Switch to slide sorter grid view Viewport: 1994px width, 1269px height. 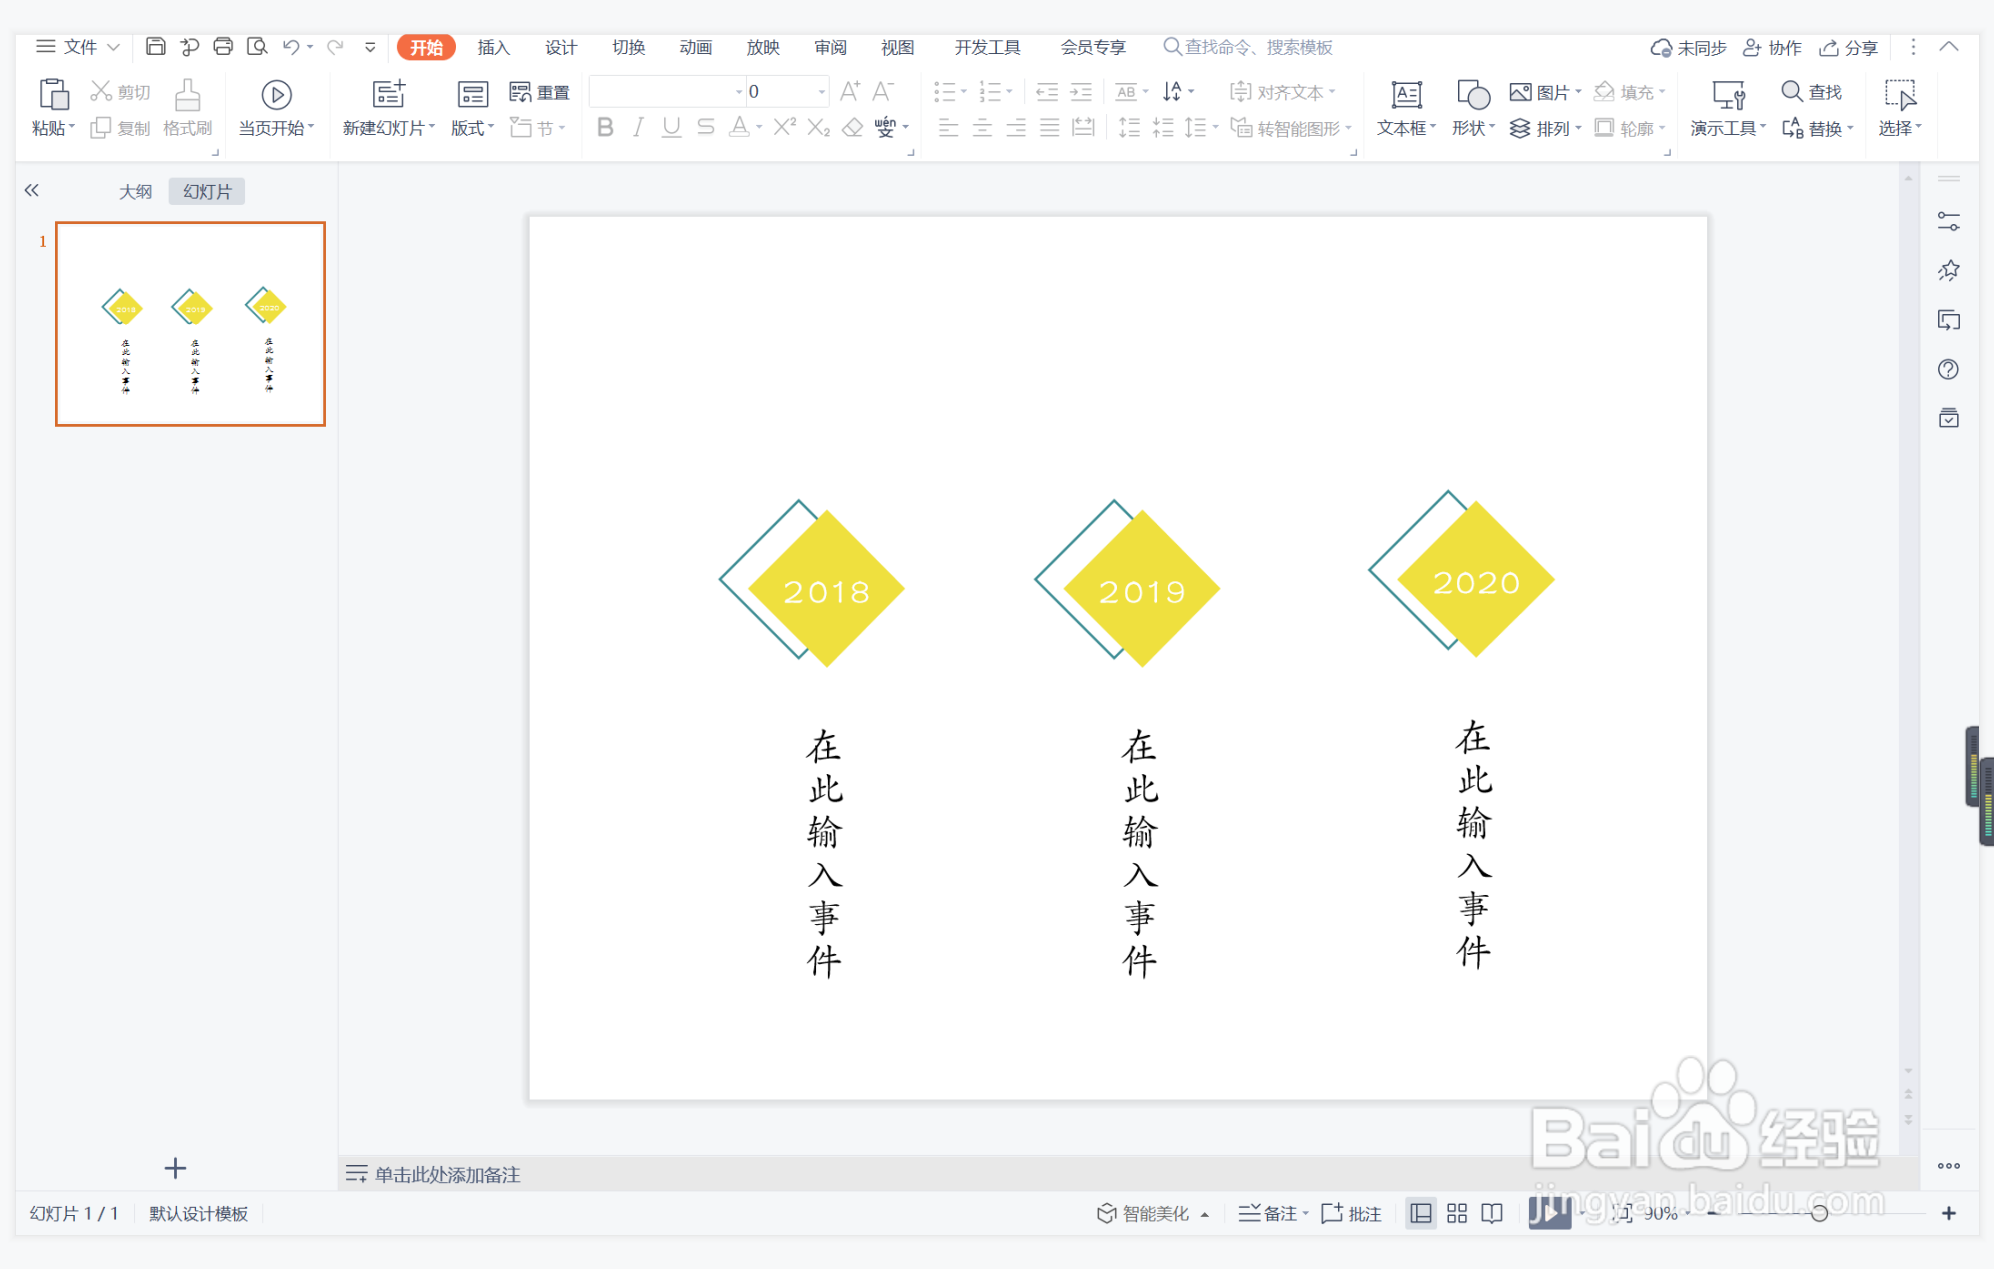click(x=1457, y=1213)
